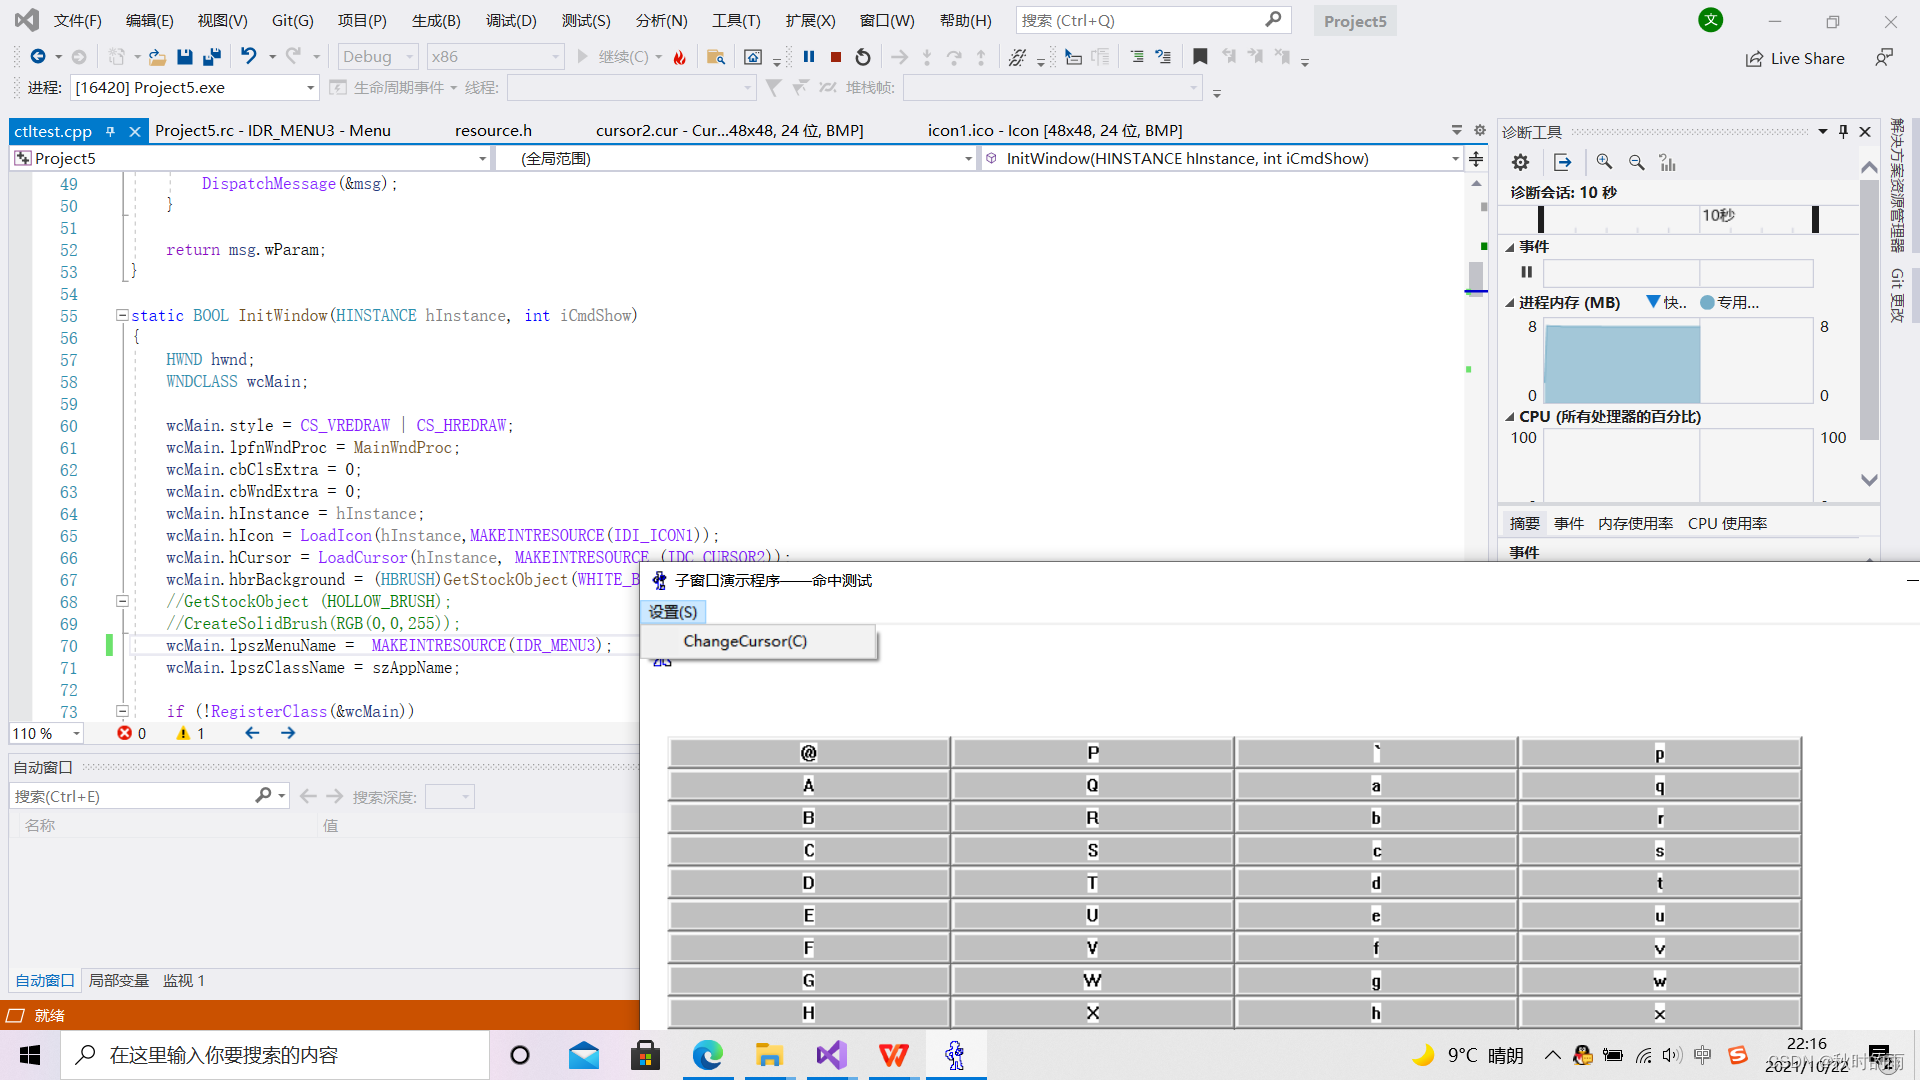1920x1080 pixels.
Task: Click the red Stop Debugging icon
Action: (x=836, y=57)
